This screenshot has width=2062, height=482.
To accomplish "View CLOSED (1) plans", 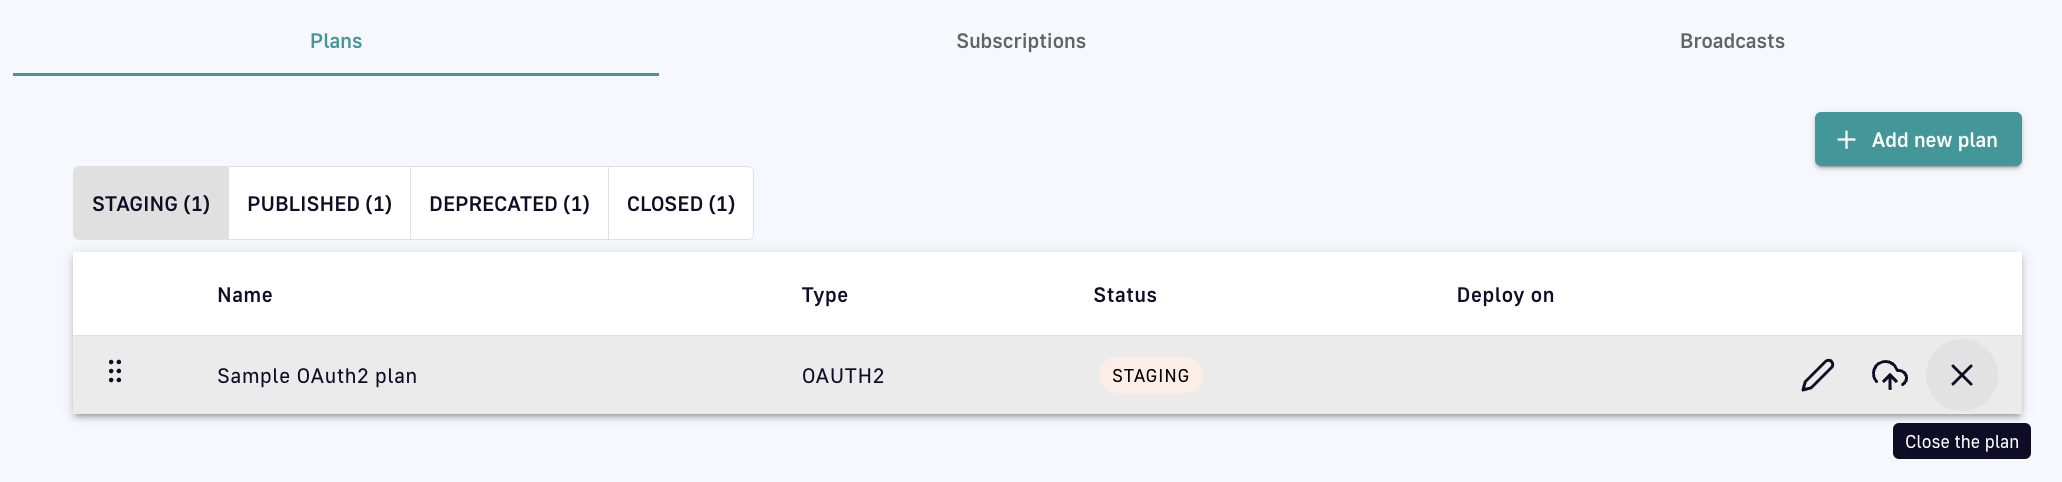I will point(681,204).
